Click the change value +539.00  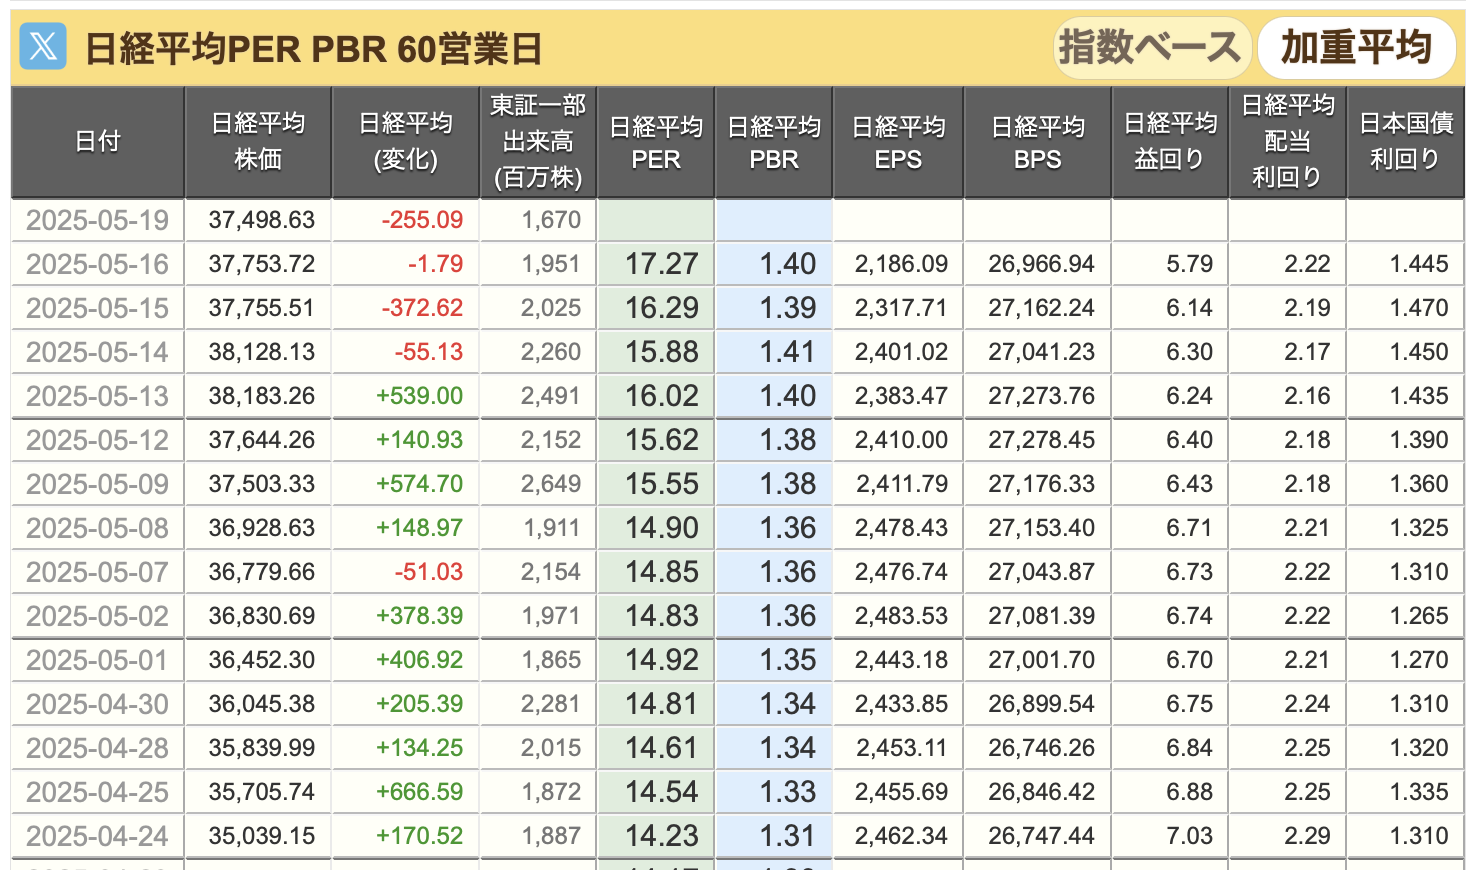[420, 396]
